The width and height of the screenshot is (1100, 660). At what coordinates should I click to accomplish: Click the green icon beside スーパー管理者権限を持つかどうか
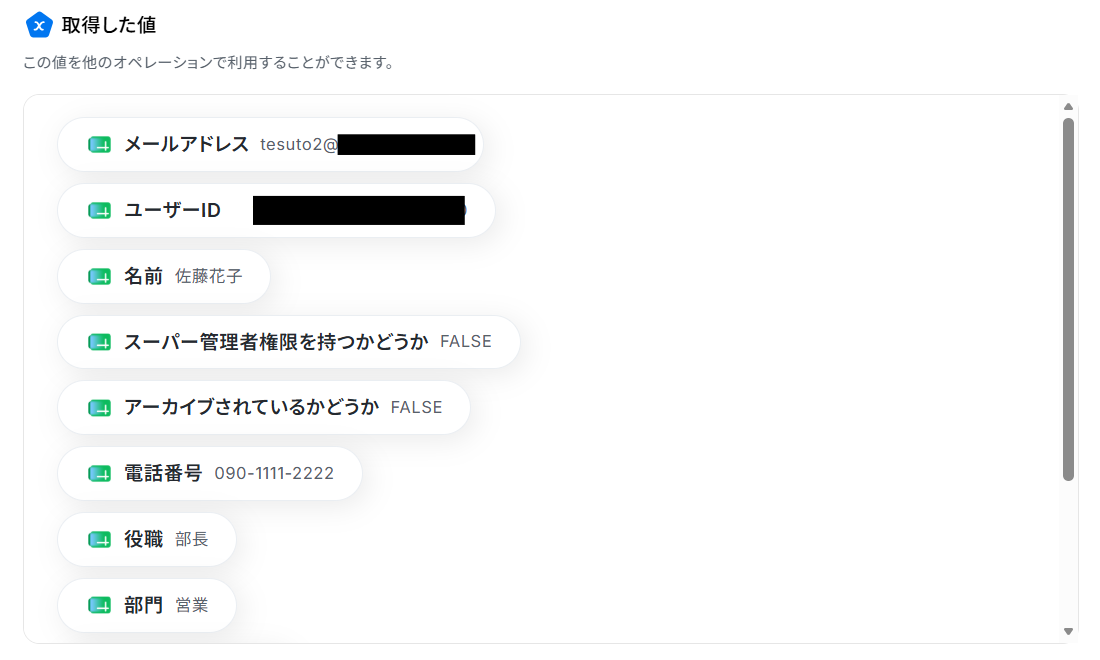click(x=99, y=342)
